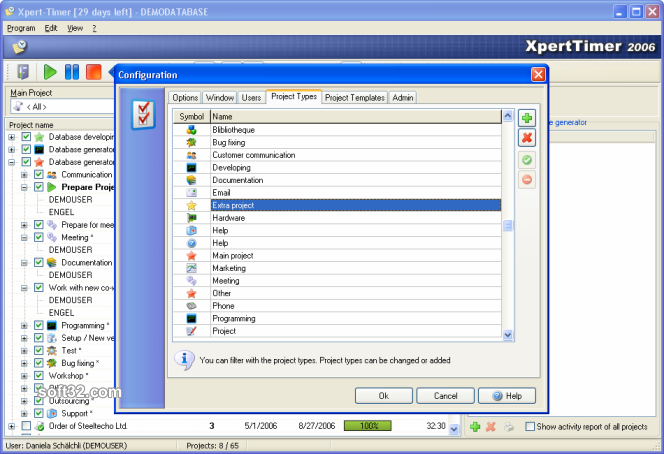Collapse the Meeting tree node

(x=24, y=238)
